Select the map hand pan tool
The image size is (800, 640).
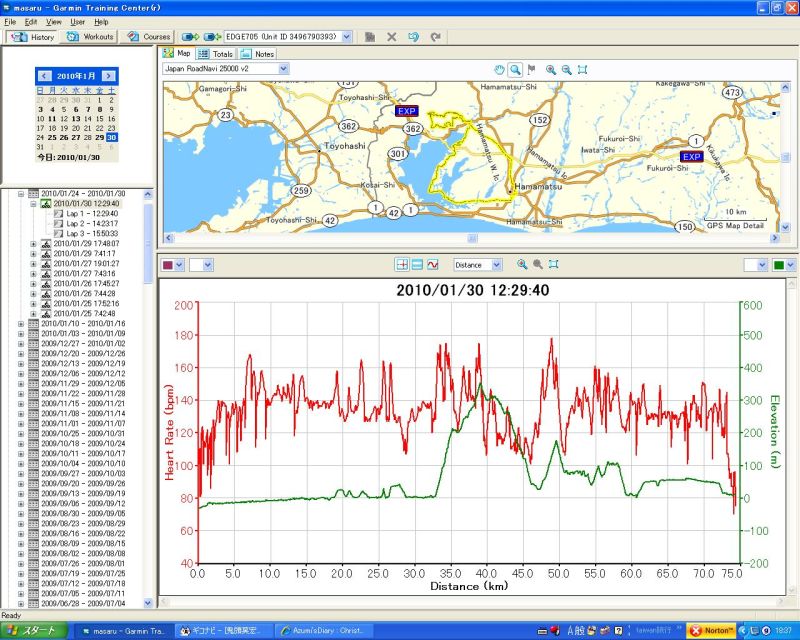click(x=499, y=69)
